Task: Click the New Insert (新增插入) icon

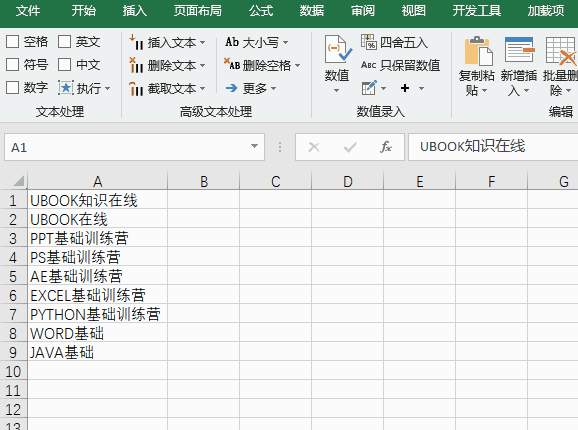Action: 519,49
